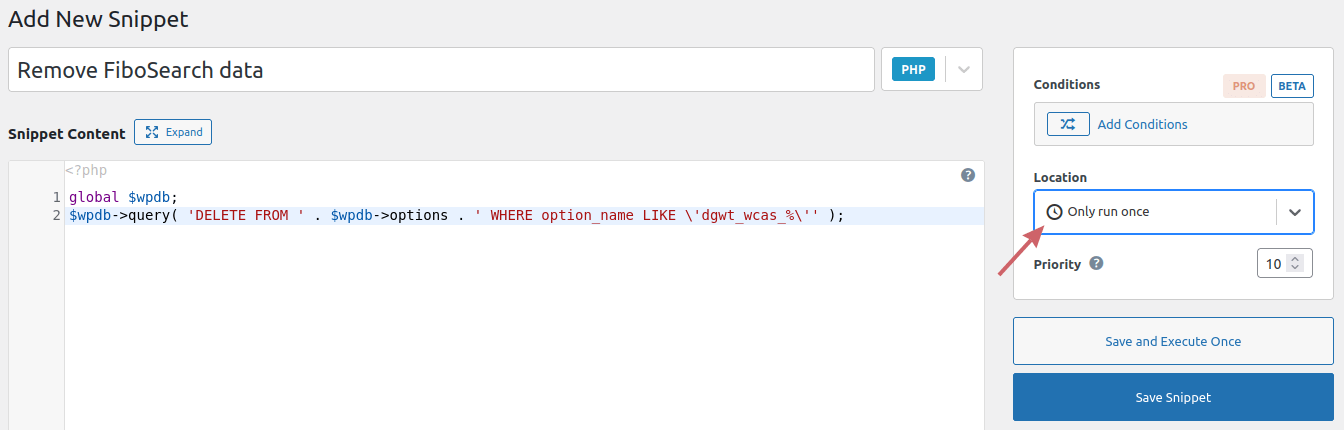This screenshot has width=1344, height=430.
Task: Click the 'Add New Snippet' heading
Action: pyautogui.click(x=98, y=18)
